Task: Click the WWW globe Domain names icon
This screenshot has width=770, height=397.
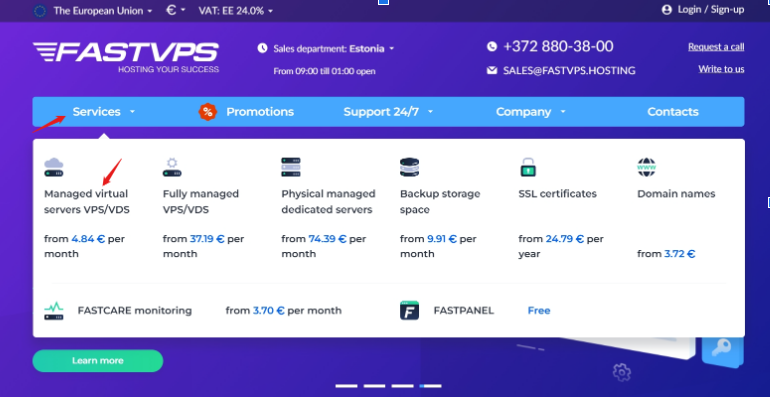Action: click(x=646, y=168)
